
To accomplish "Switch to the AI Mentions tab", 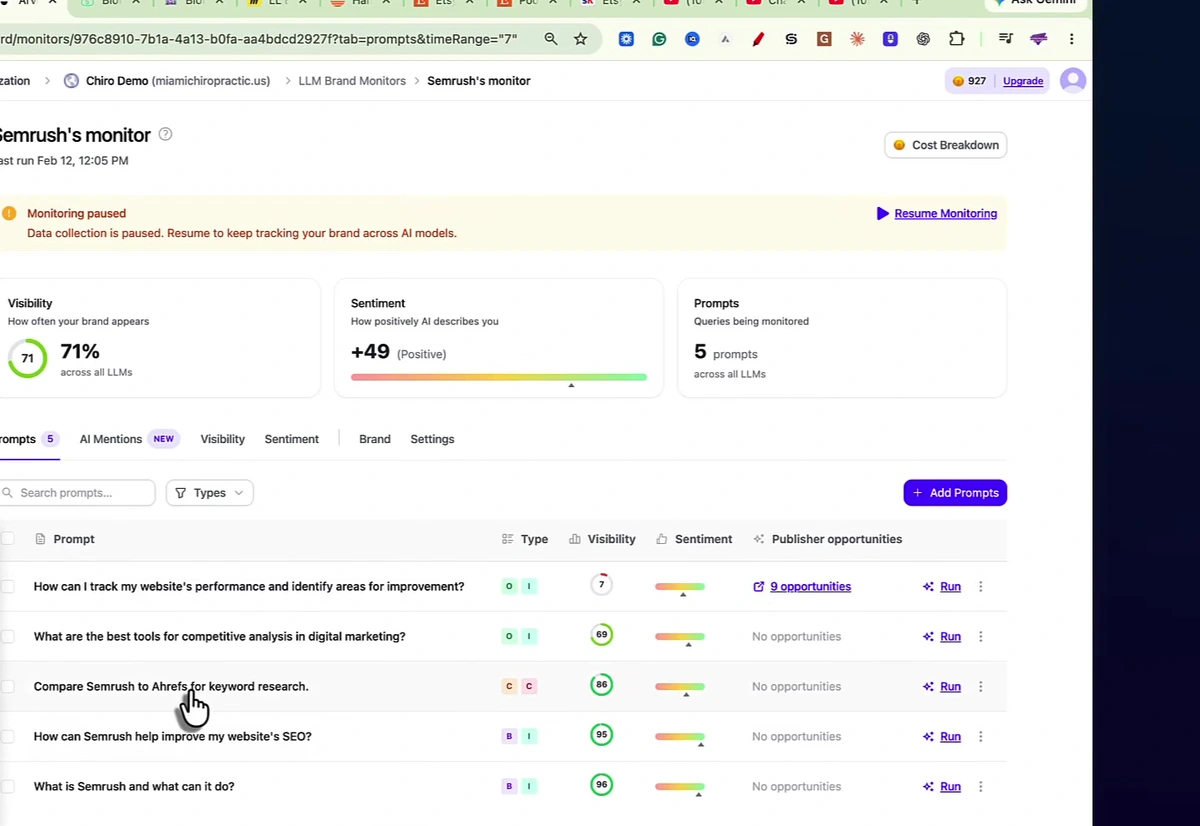I will pos(129,439).
